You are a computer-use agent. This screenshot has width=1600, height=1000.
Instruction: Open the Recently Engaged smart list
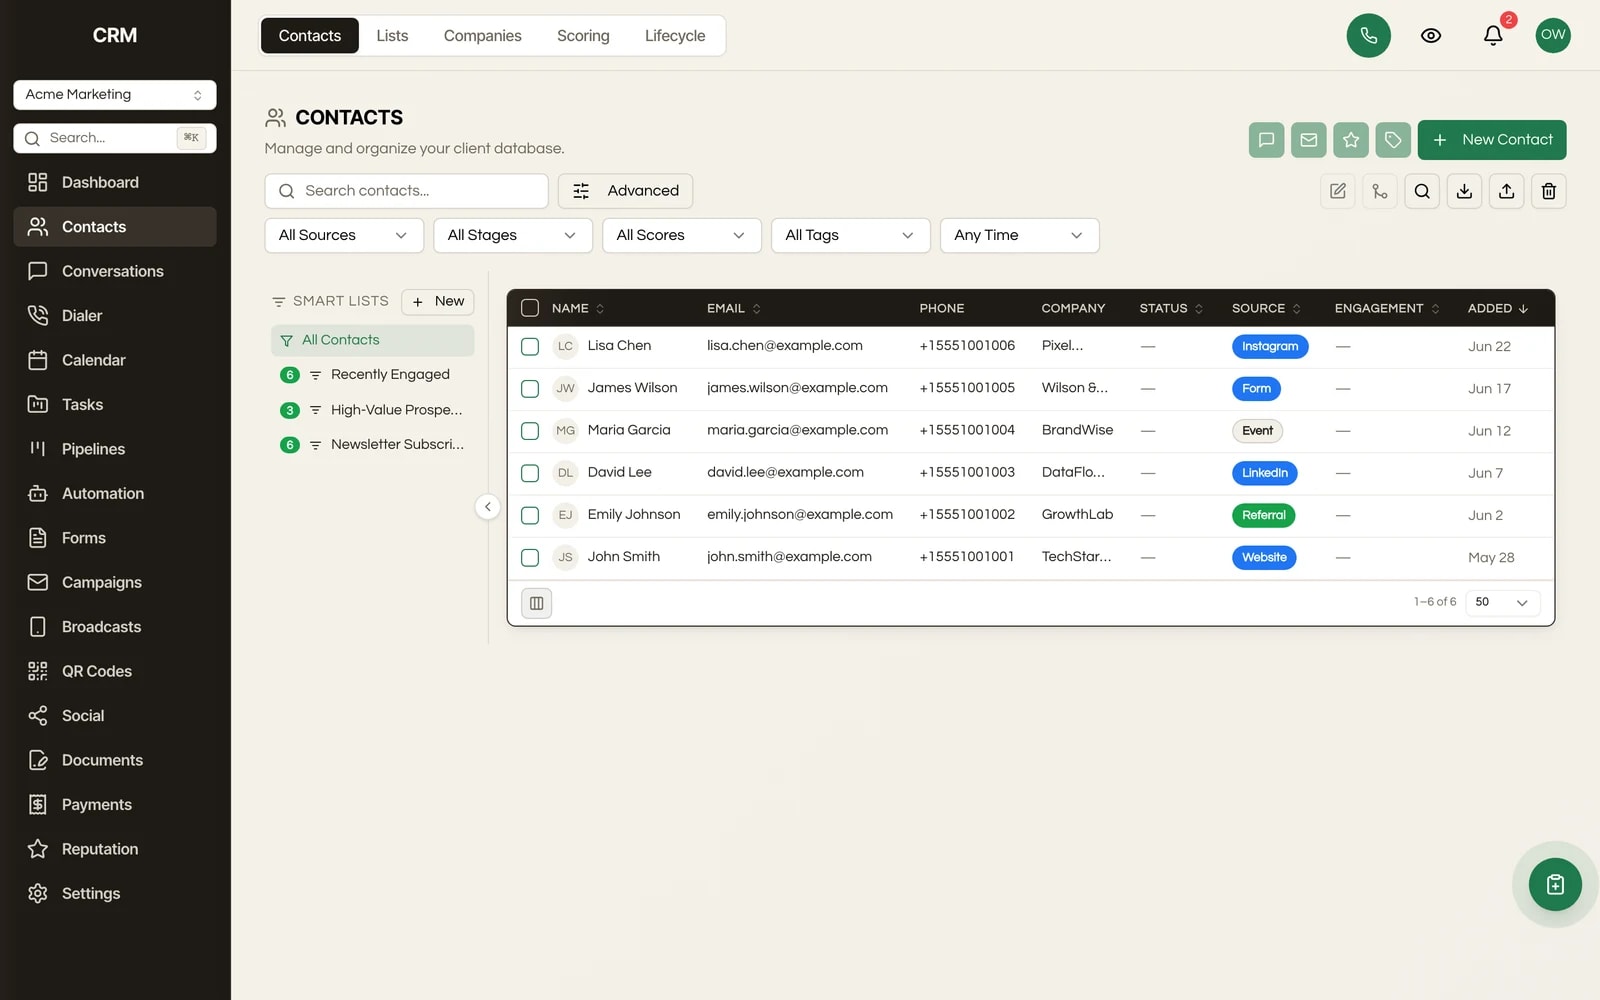click(372, 375)
